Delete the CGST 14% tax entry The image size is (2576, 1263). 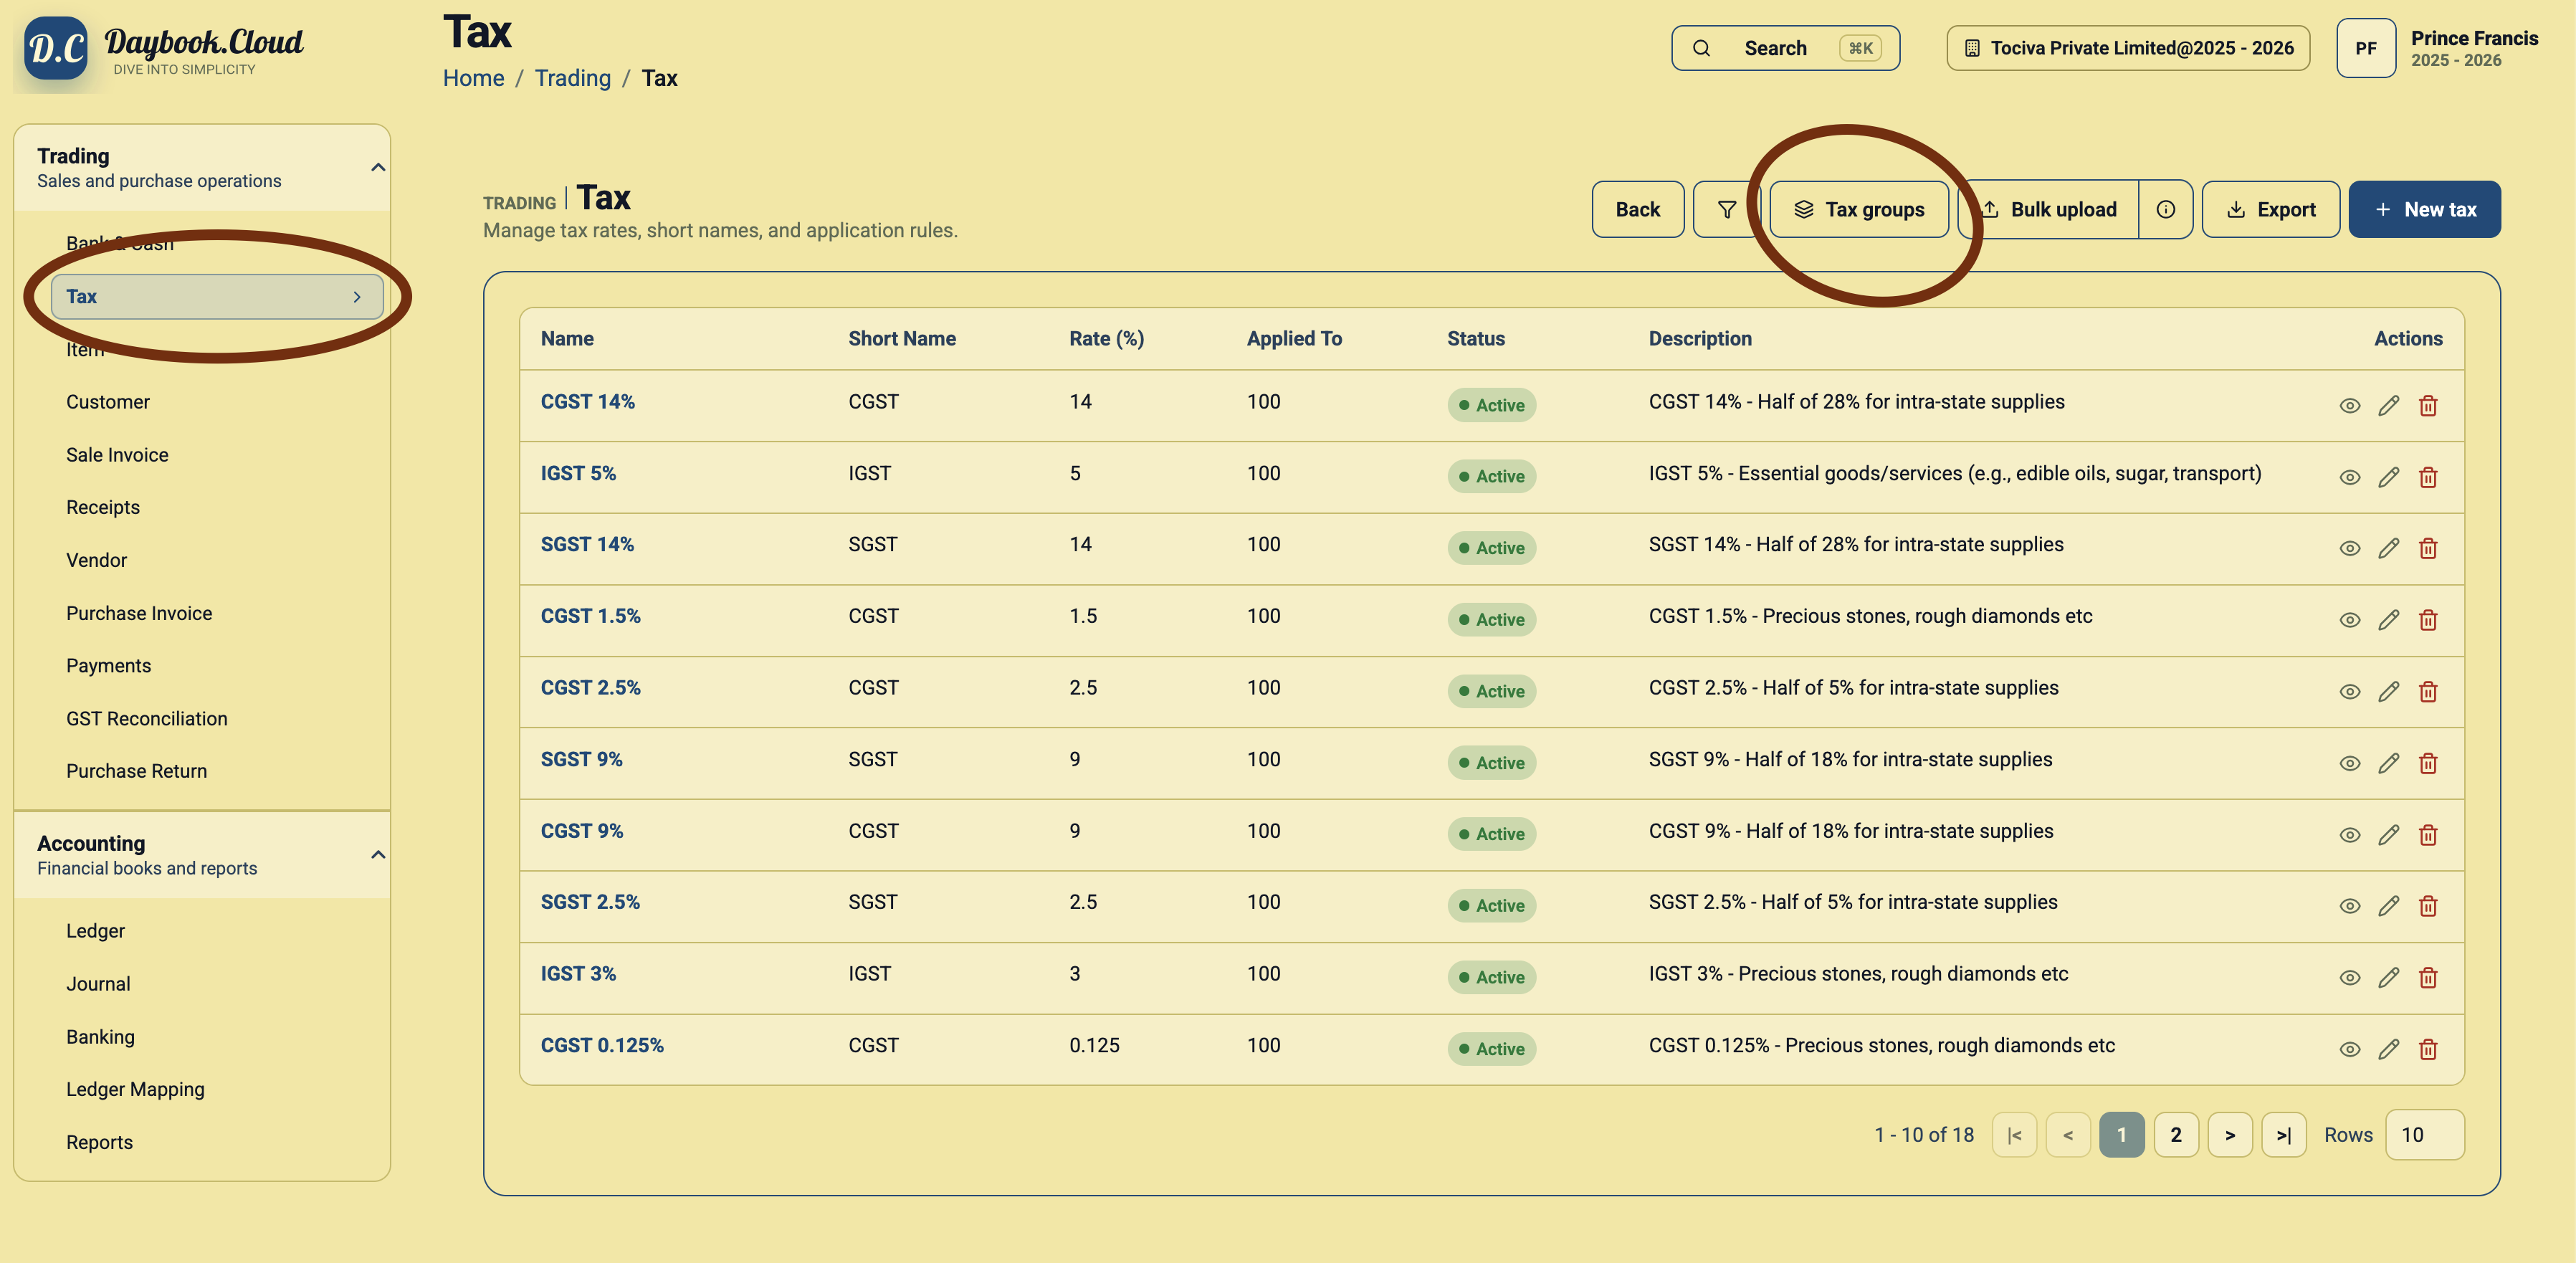[2427, 406]
